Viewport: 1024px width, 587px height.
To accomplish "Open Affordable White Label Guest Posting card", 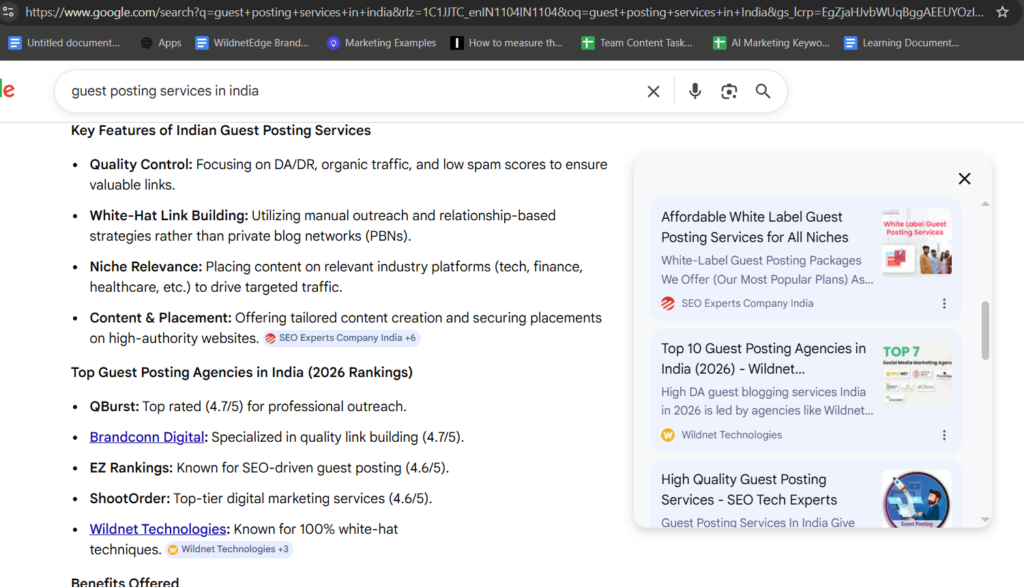I will 806,259.
